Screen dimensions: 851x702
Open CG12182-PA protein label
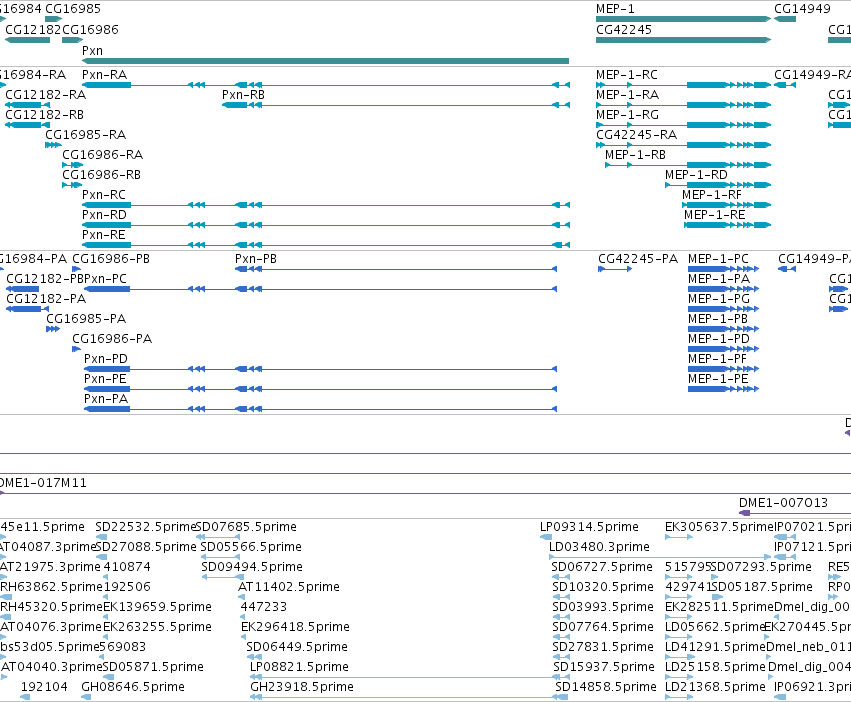pos(46,299)
